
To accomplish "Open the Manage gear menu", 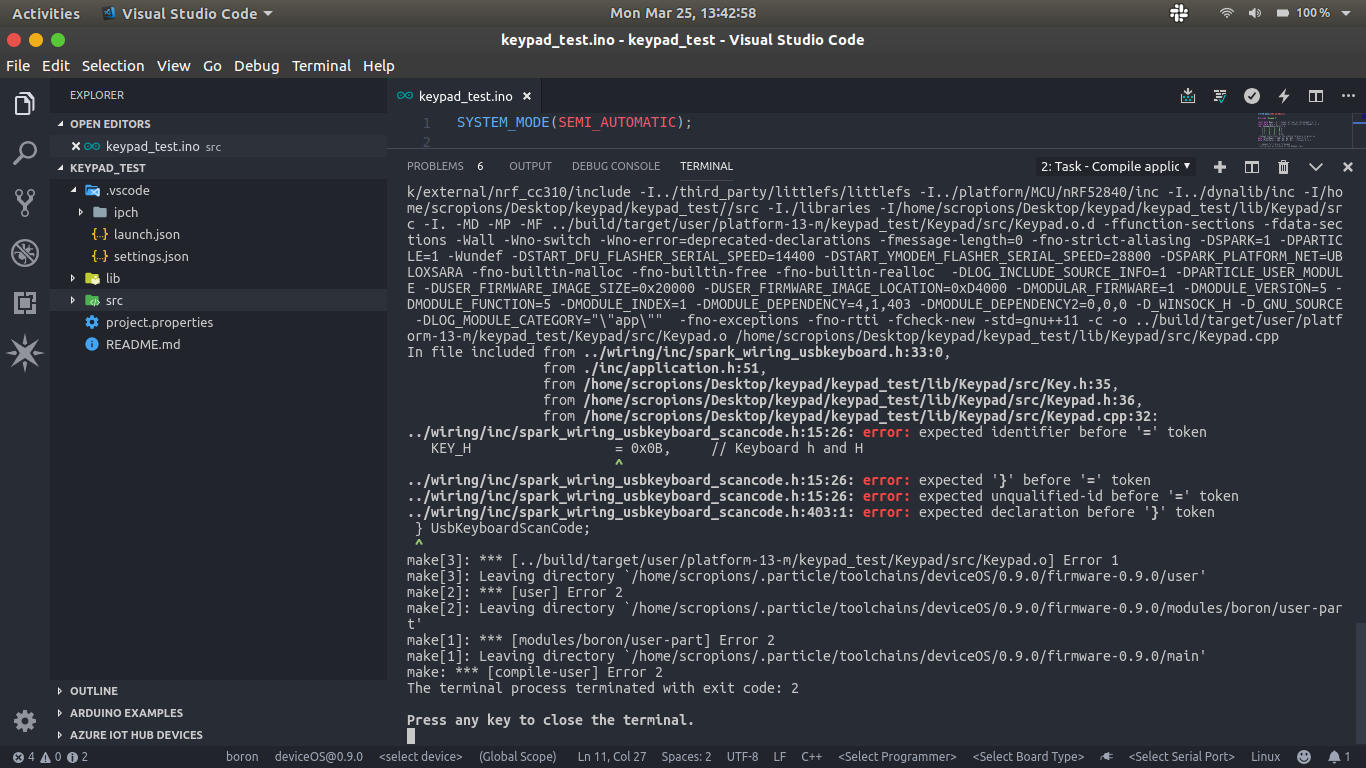I will click(x=25, y=721).
